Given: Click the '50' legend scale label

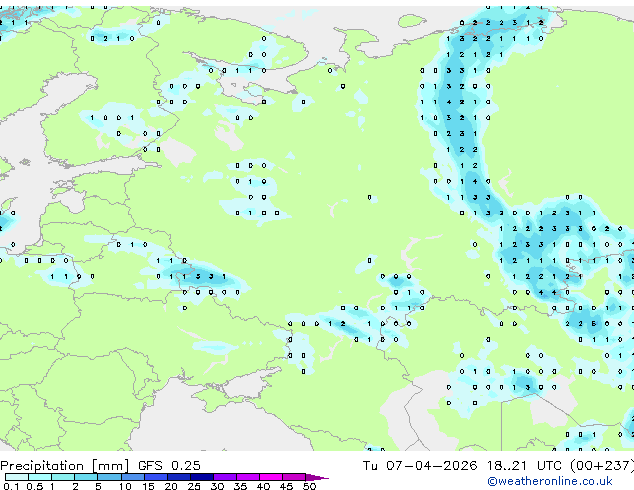Looking at the screenshot, I should [309, 486].
